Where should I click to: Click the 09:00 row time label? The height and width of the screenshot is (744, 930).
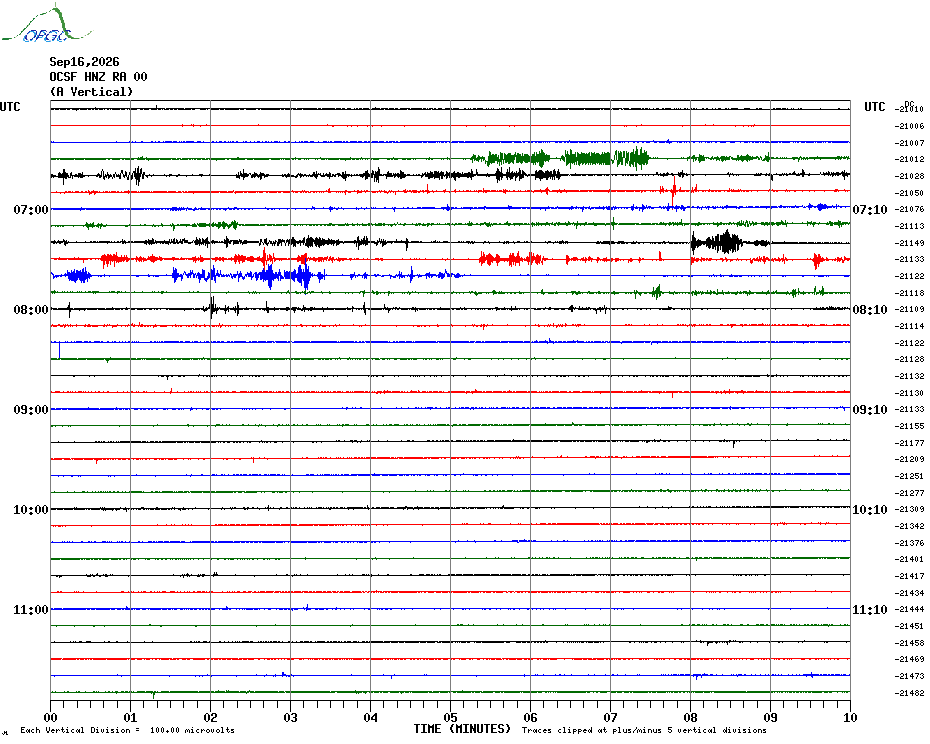pos(31,409)
